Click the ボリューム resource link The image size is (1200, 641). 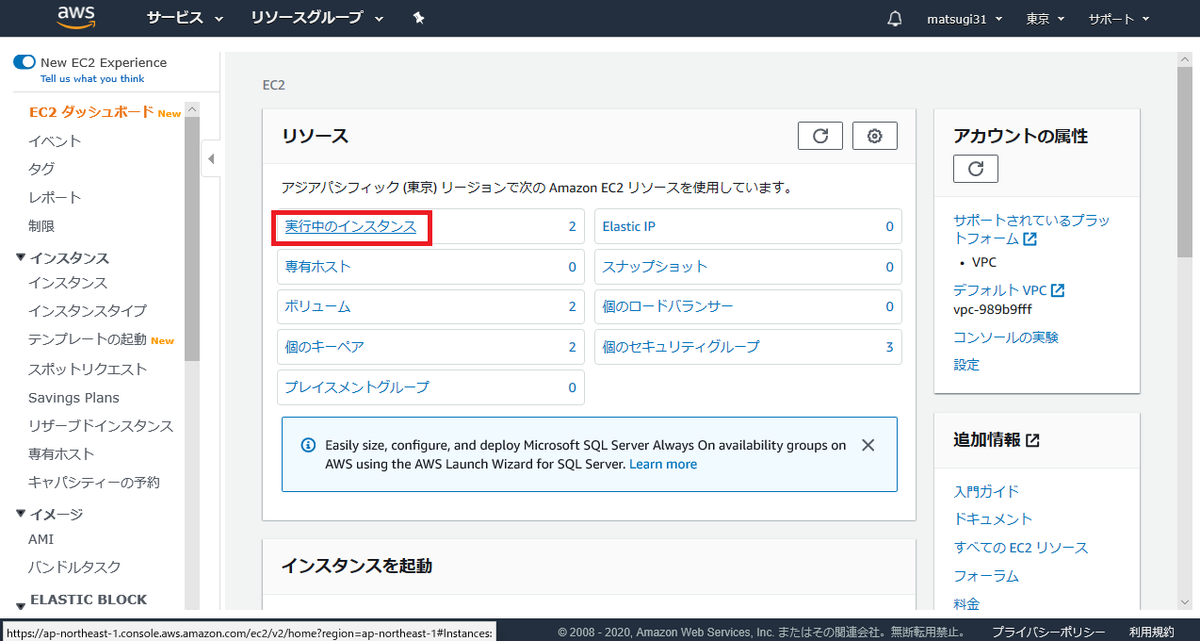click(x=318, y=306)
